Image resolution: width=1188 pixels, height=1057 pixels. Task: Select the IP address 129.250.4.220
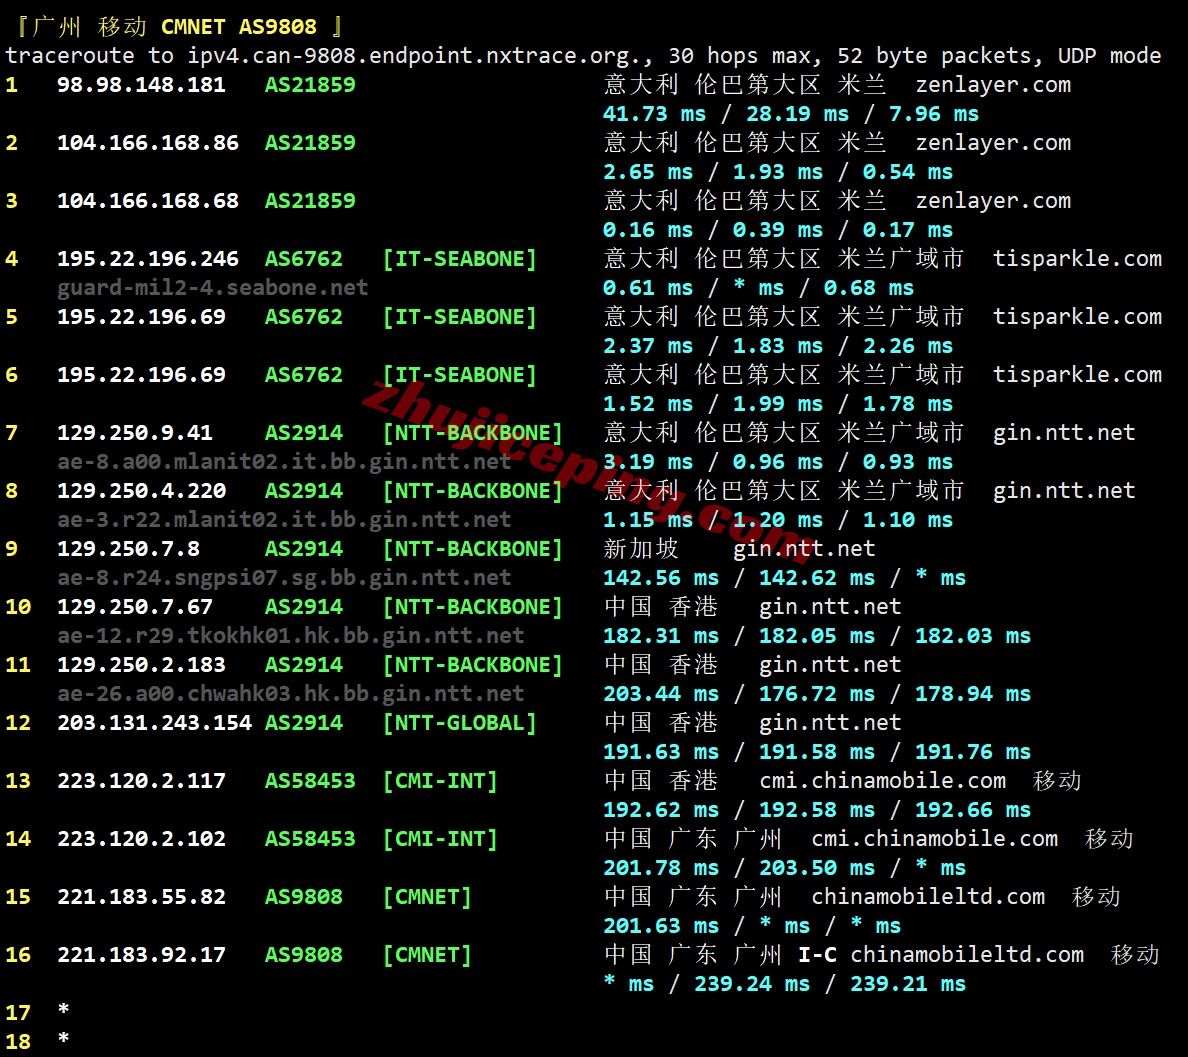tap(142, 491)
